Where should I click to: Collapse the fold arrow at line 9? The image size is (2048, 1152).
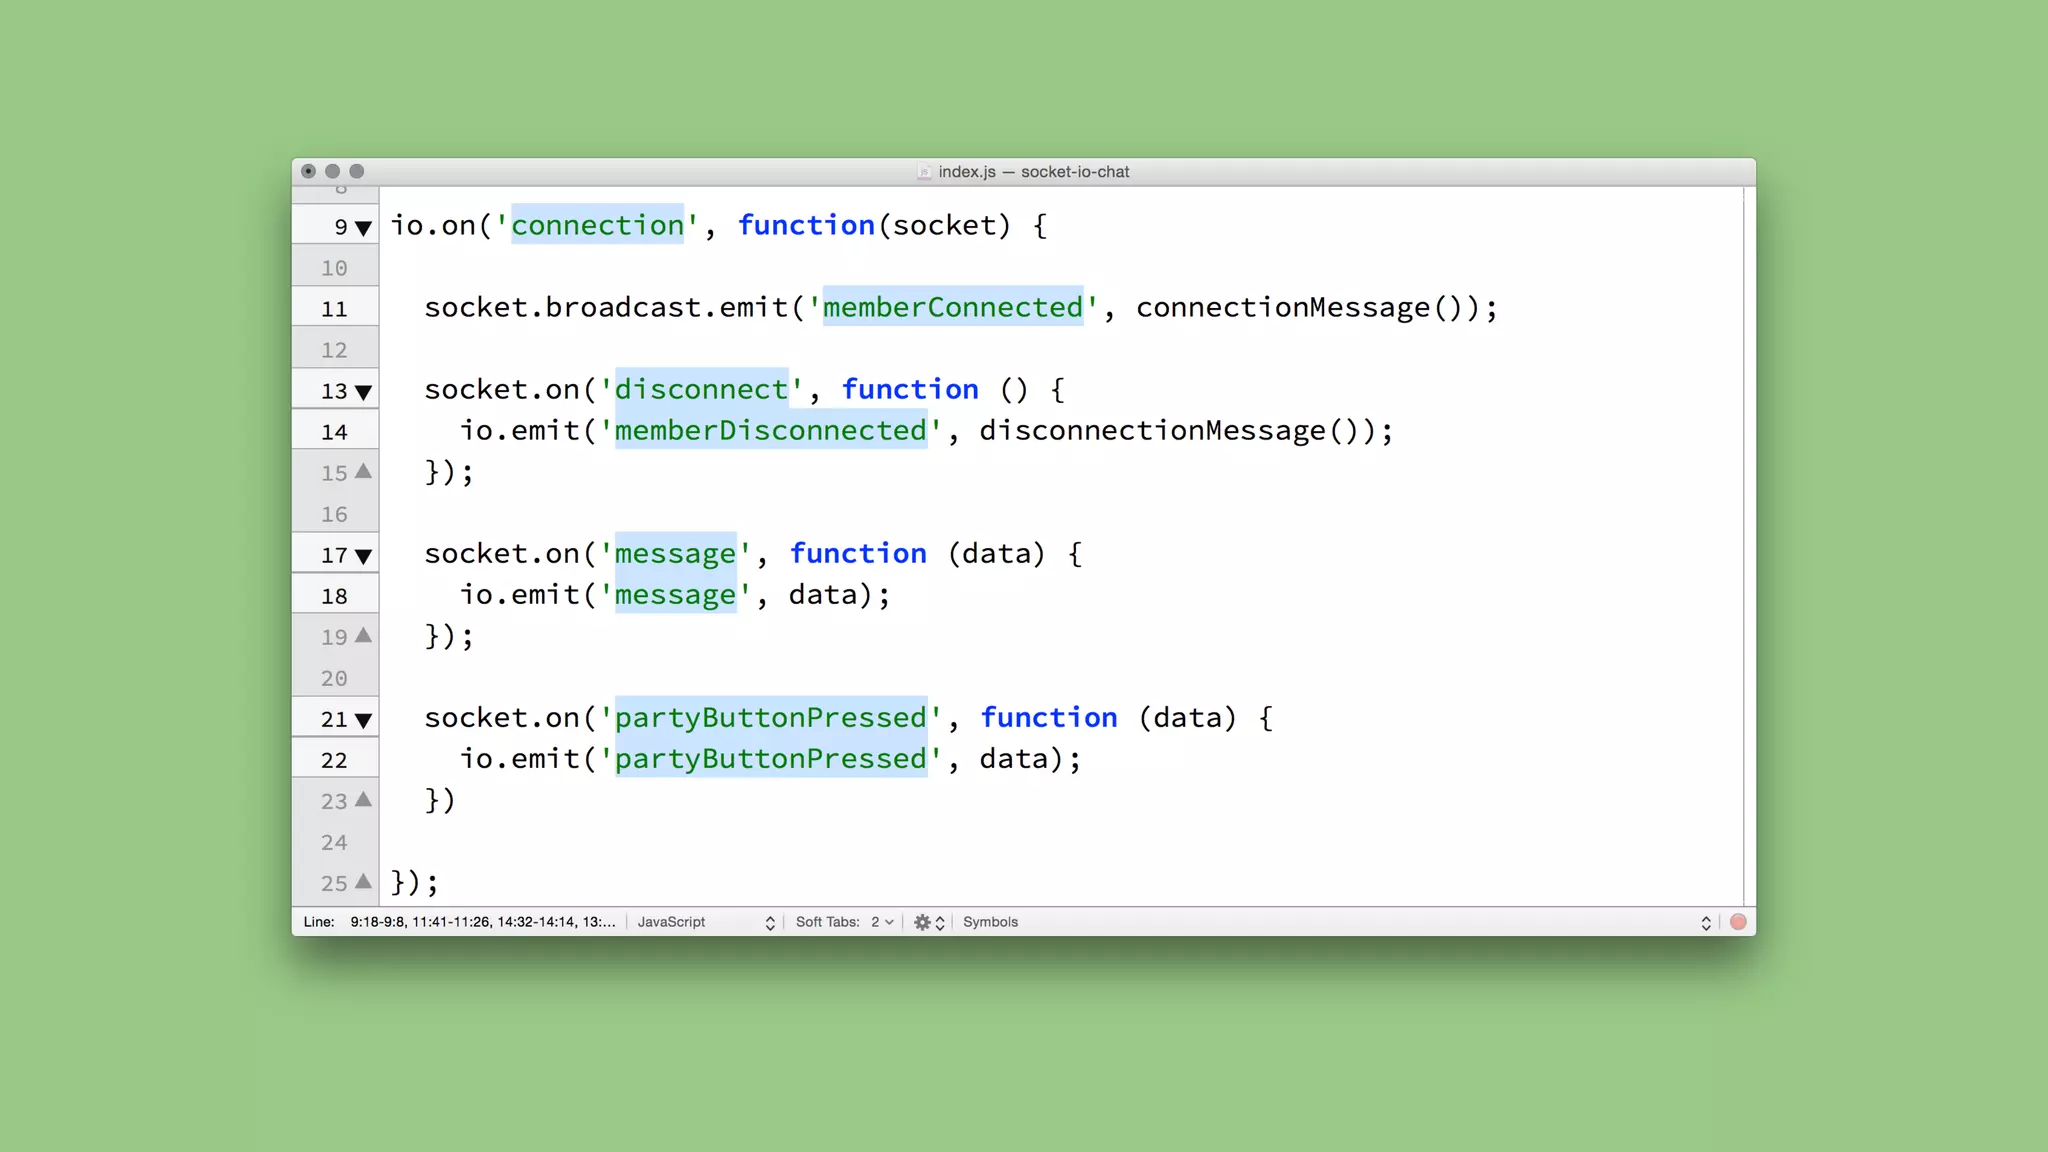pyautogui.click(x=363, y=228)
